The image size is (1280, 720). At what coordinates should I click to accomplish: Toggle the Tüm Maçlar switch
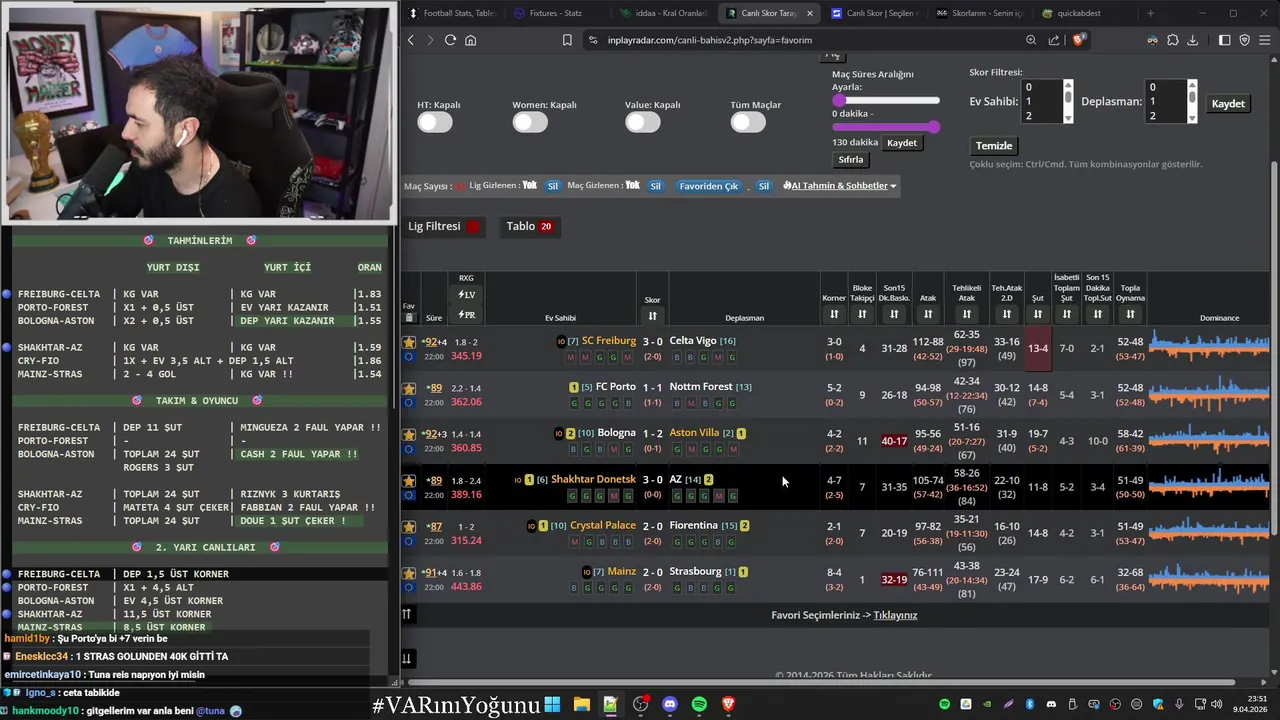click(x=748, y=122)
